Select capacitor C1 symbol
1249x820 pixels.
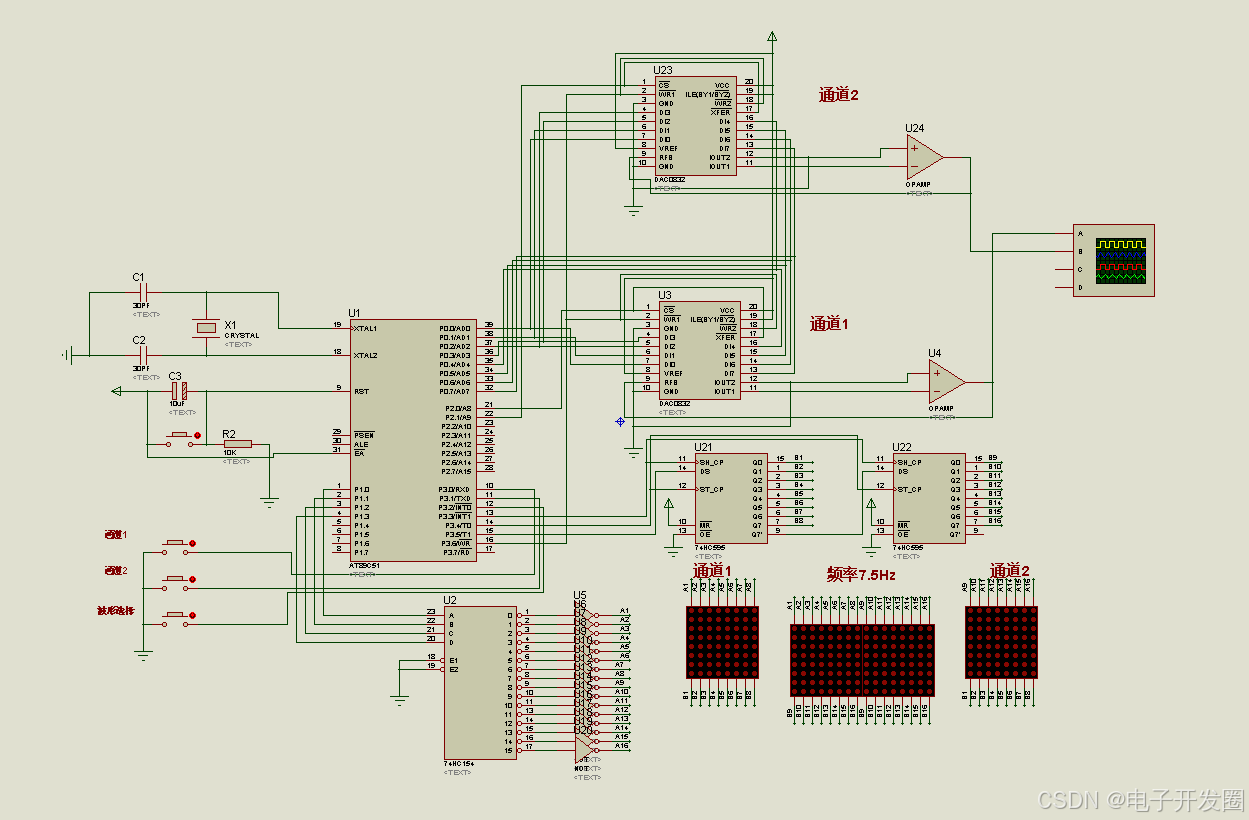point(141,293)
